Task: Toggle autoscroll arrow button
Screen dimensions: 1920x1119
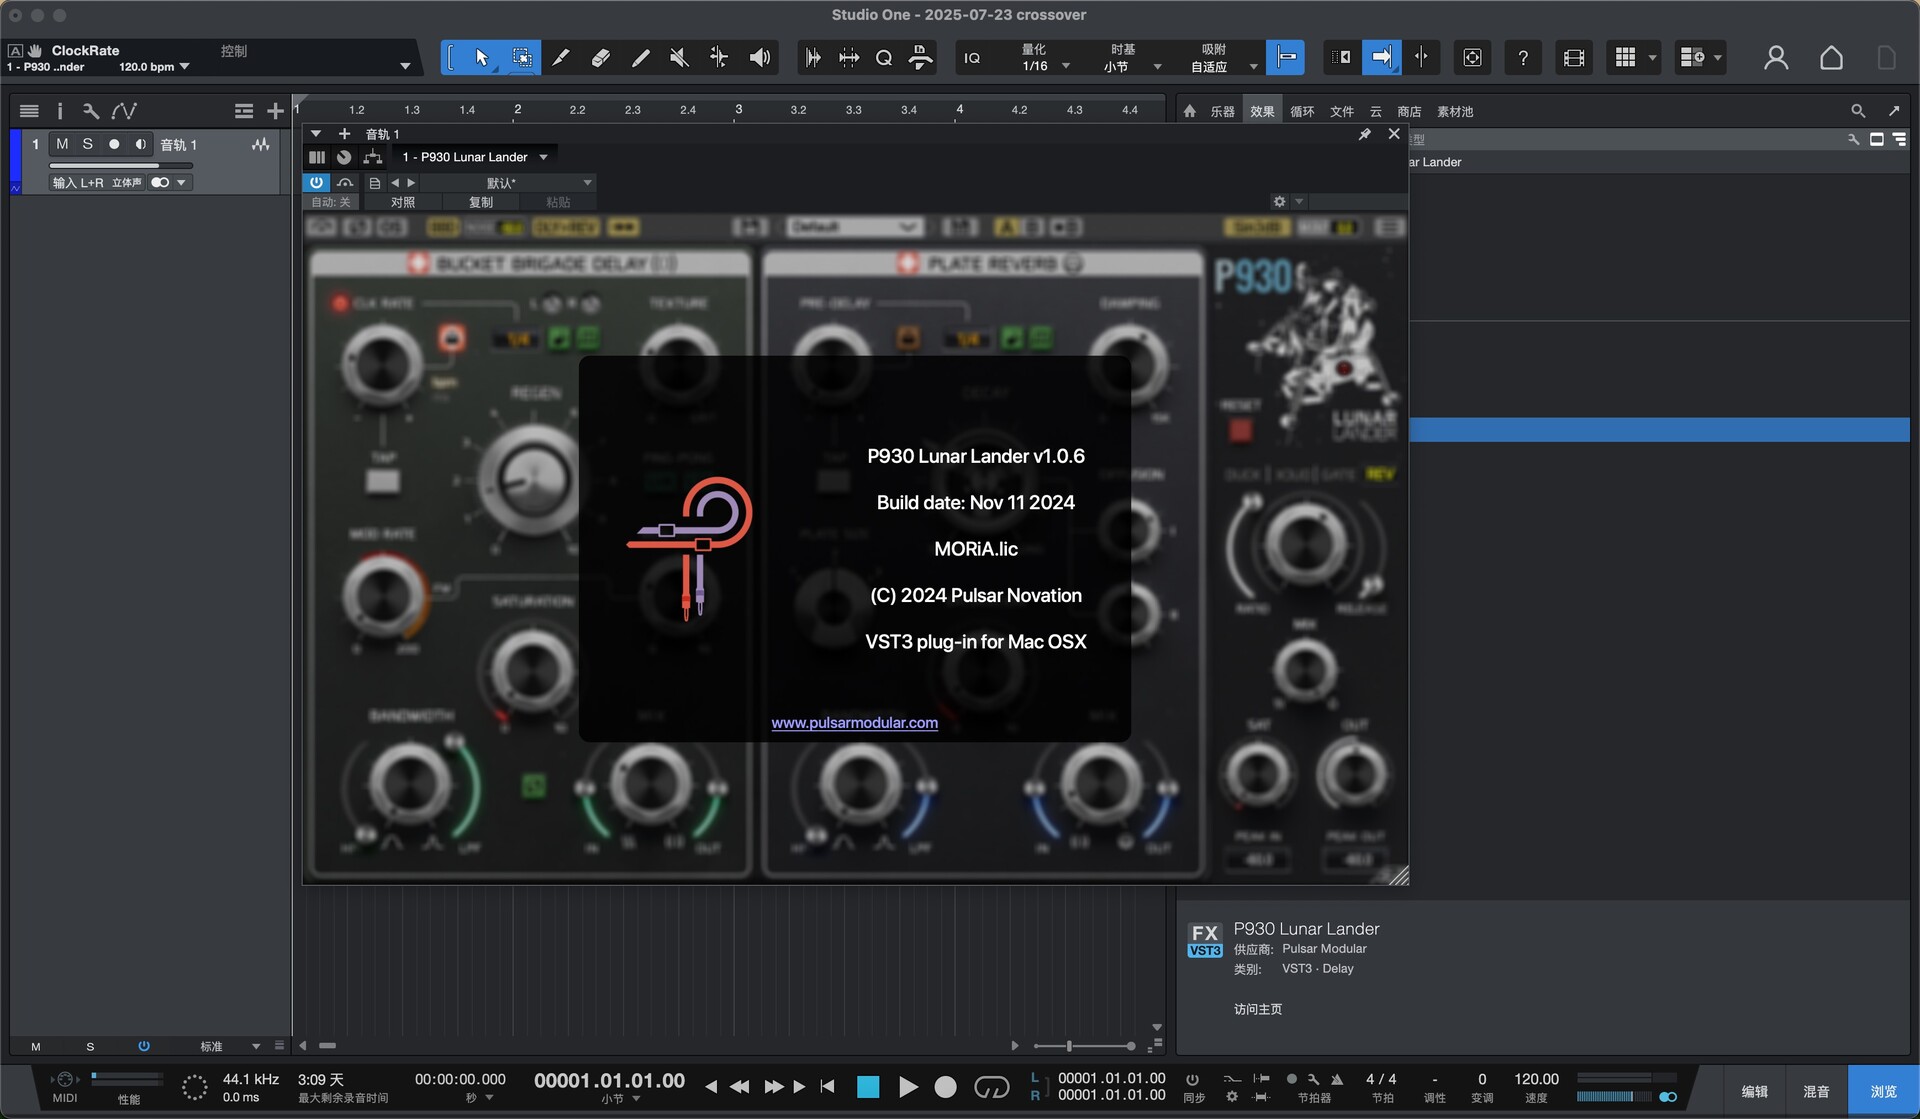Action: [x=1381, y=58]
